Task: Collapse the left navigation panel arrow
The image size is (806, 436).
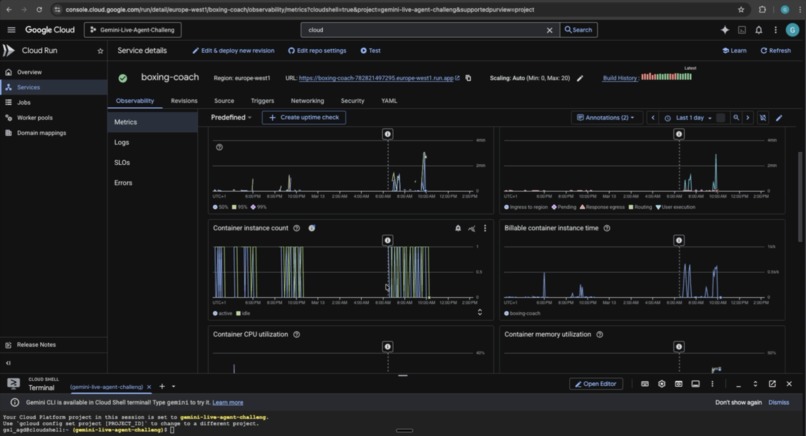Action: tap(8, 363)
